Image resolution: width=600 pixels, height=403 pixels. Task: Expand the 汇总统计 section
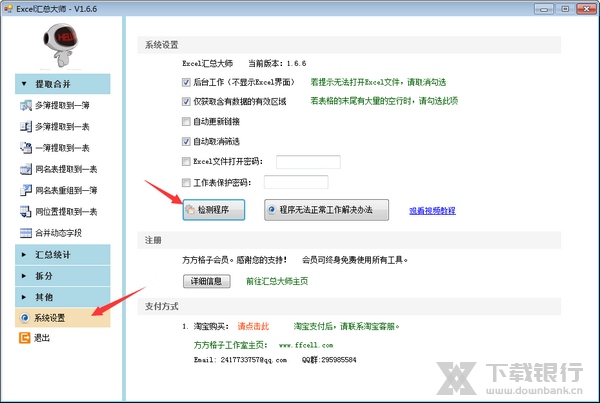(x=63, y=255)
